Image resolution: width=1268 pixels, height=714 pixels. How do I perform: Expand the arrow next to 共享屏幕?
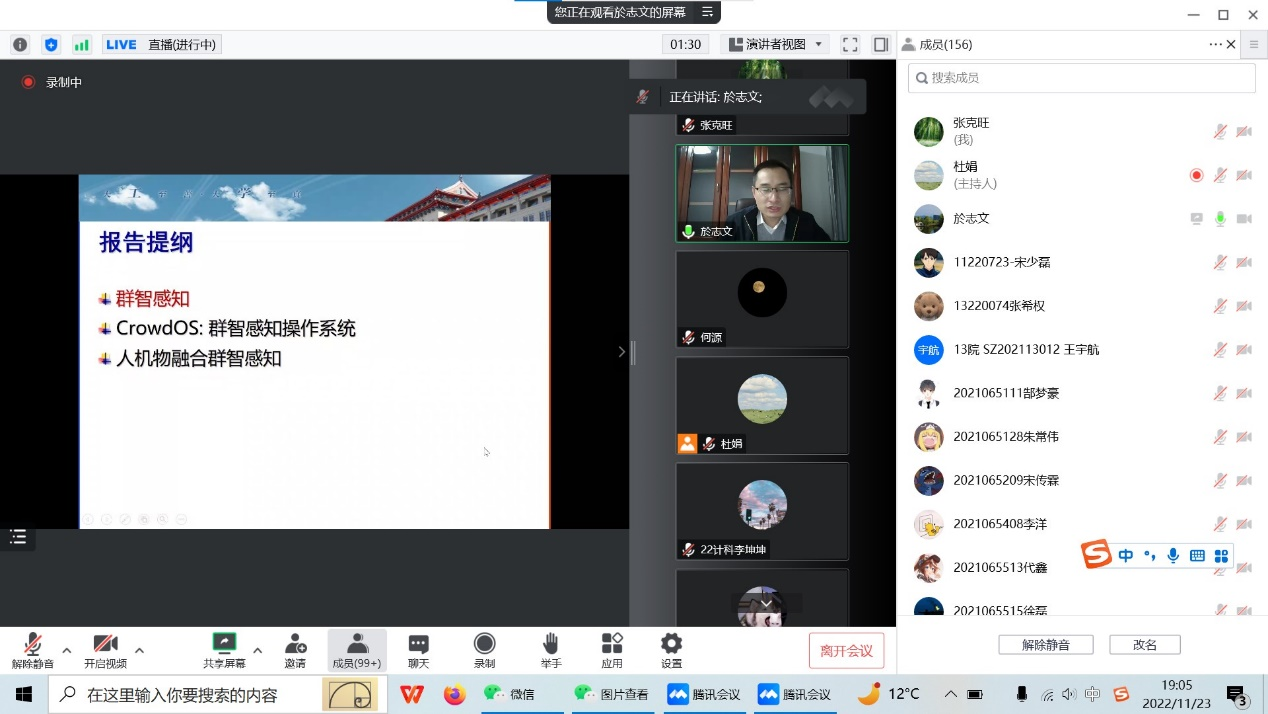tap(258, 650)
